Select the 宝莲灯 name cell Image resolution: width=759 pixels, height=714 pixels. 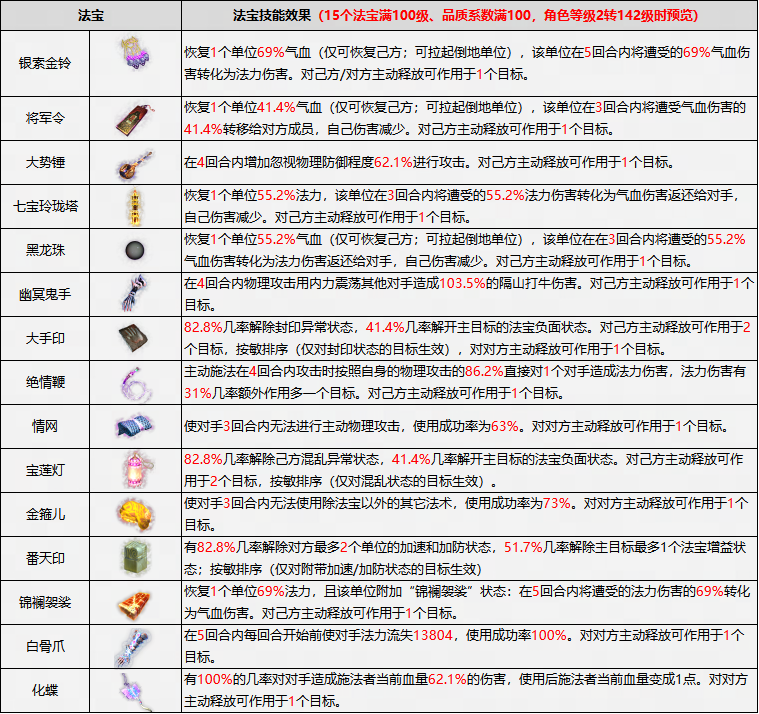pos(45,471)
